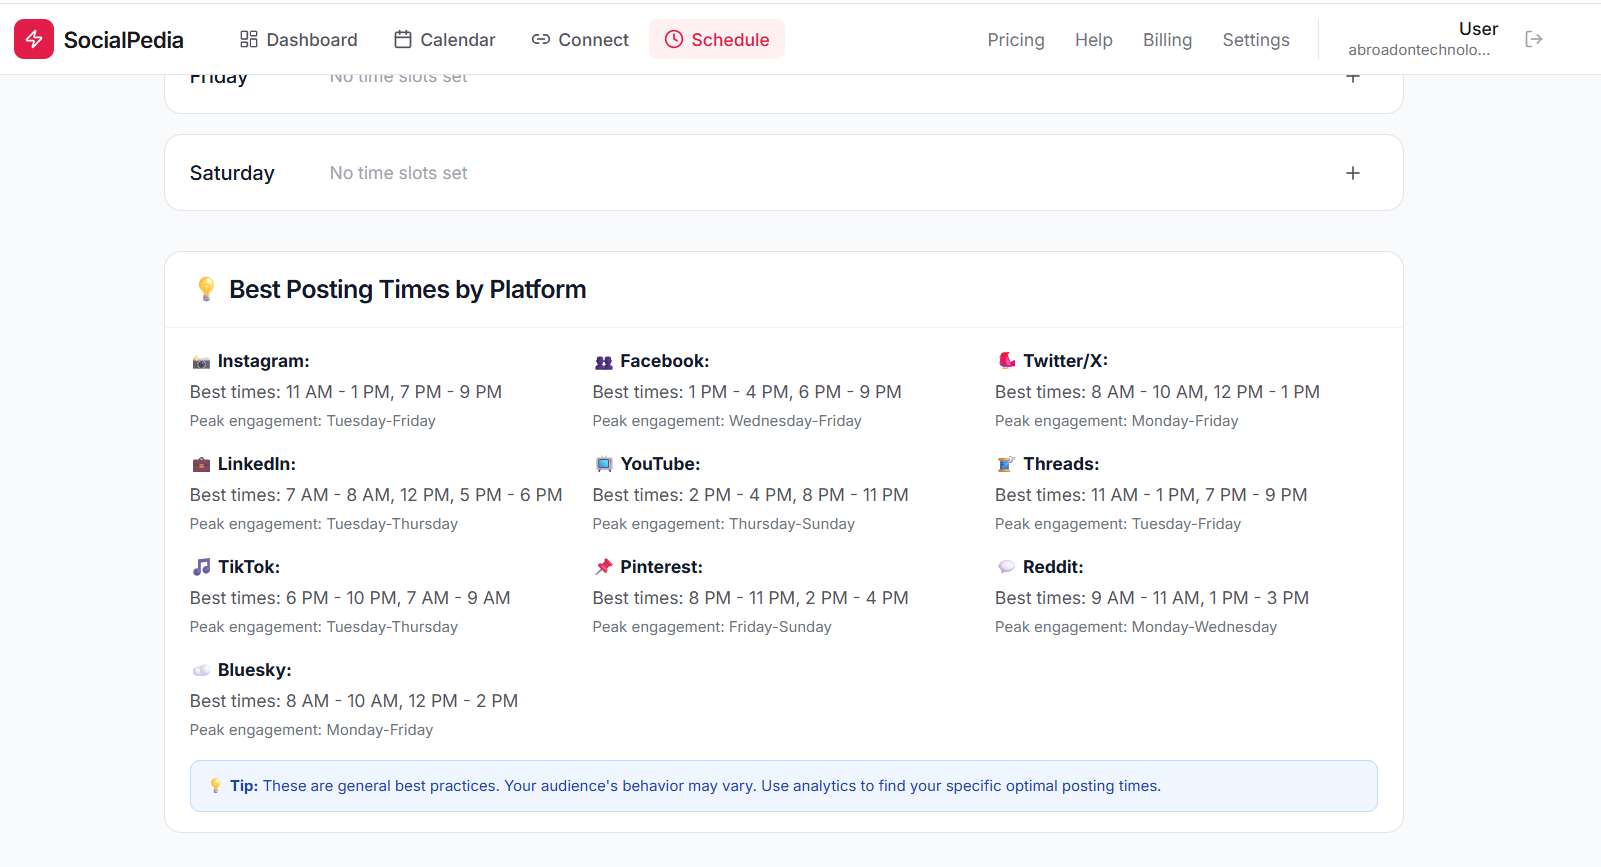Image resolution: width=1601 pixels, height=867 pixels.
Task: Click the lightbulb icon beside Best Posting Times
Action: pyautogui.click(x=206, y=289)
